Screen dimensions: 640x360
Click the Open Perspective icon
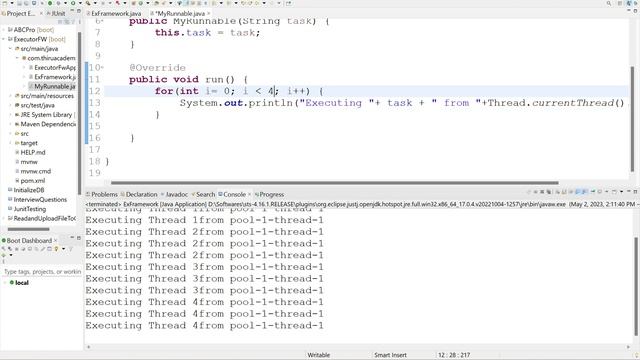[620, 3]
